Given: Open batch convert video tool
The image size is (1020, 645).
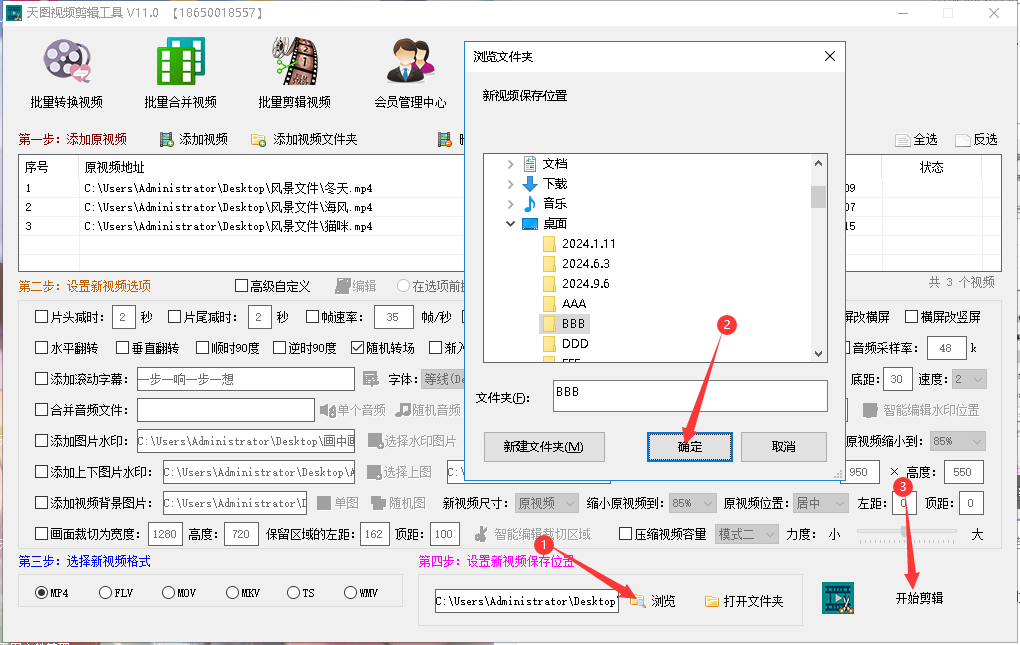Looking at the screenshot, I should click(66, 72).
